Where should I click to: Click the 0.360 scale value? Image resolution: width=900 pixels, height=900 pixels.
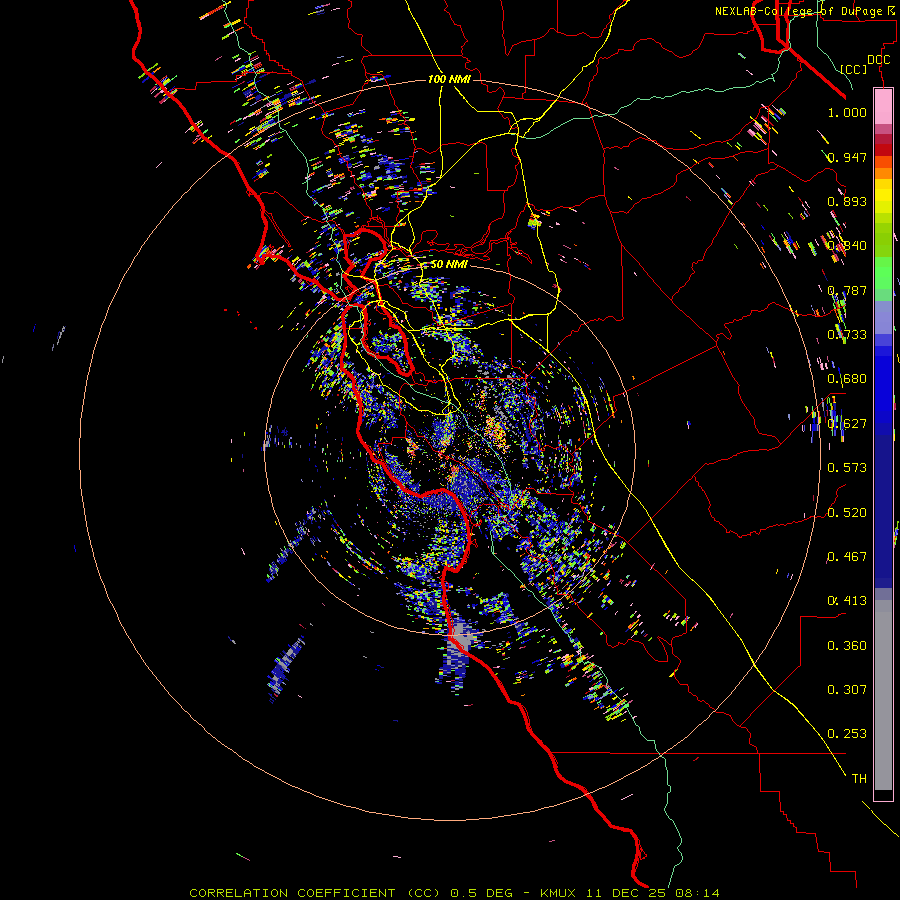pyautogui.click(x=847, y=646)
